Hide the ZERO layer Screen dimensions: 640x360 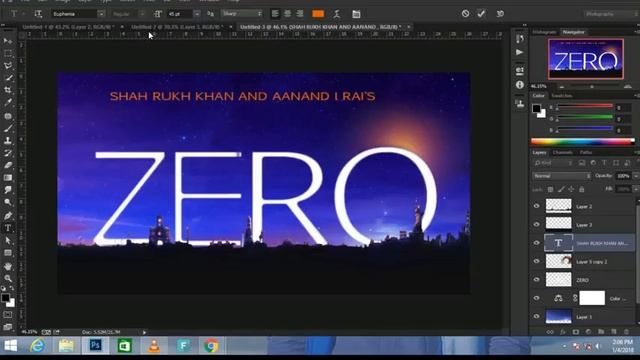tap(536, 280)
